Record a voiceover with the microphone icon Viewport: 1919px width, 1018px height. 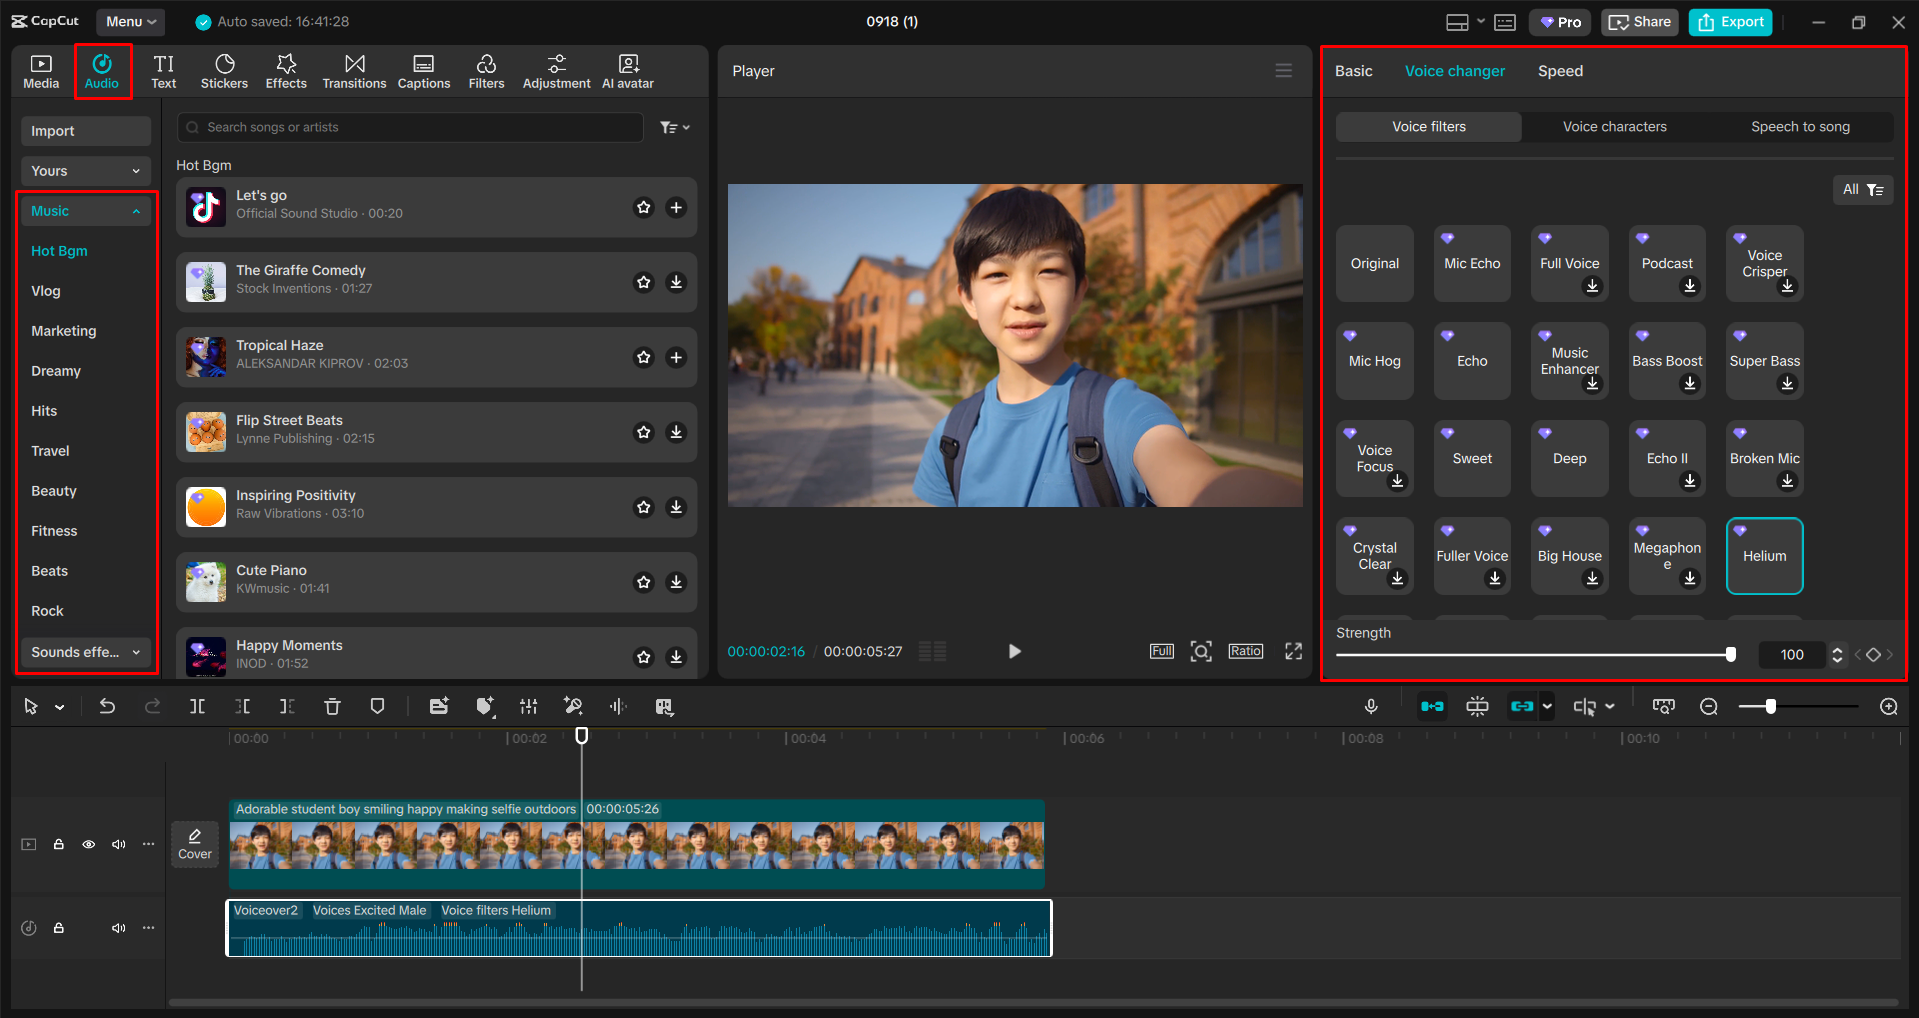(x=1370, y=706)
